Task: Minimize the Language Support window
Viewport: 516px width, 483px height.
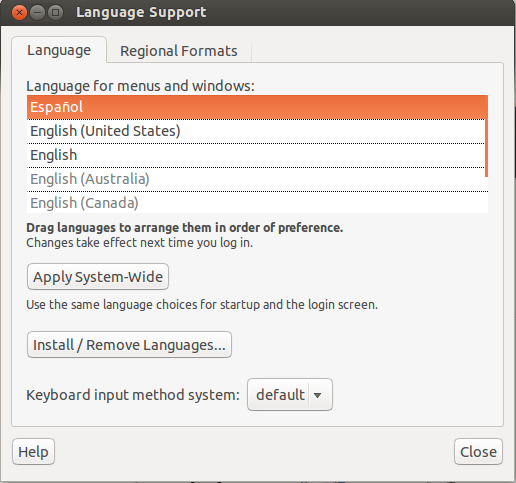Action: [x=37, y=13]
